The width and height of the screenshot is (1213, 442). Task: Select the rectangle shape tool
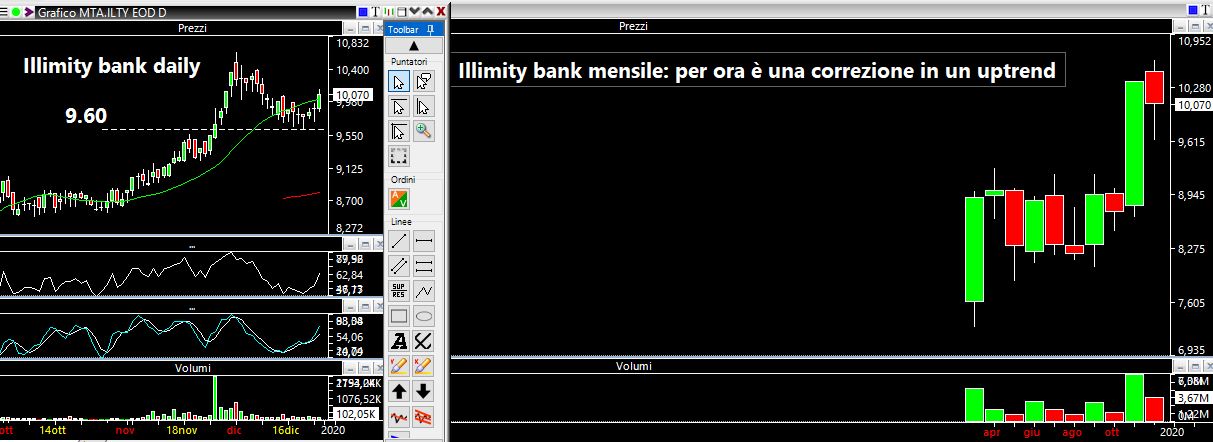coord(399,316)
